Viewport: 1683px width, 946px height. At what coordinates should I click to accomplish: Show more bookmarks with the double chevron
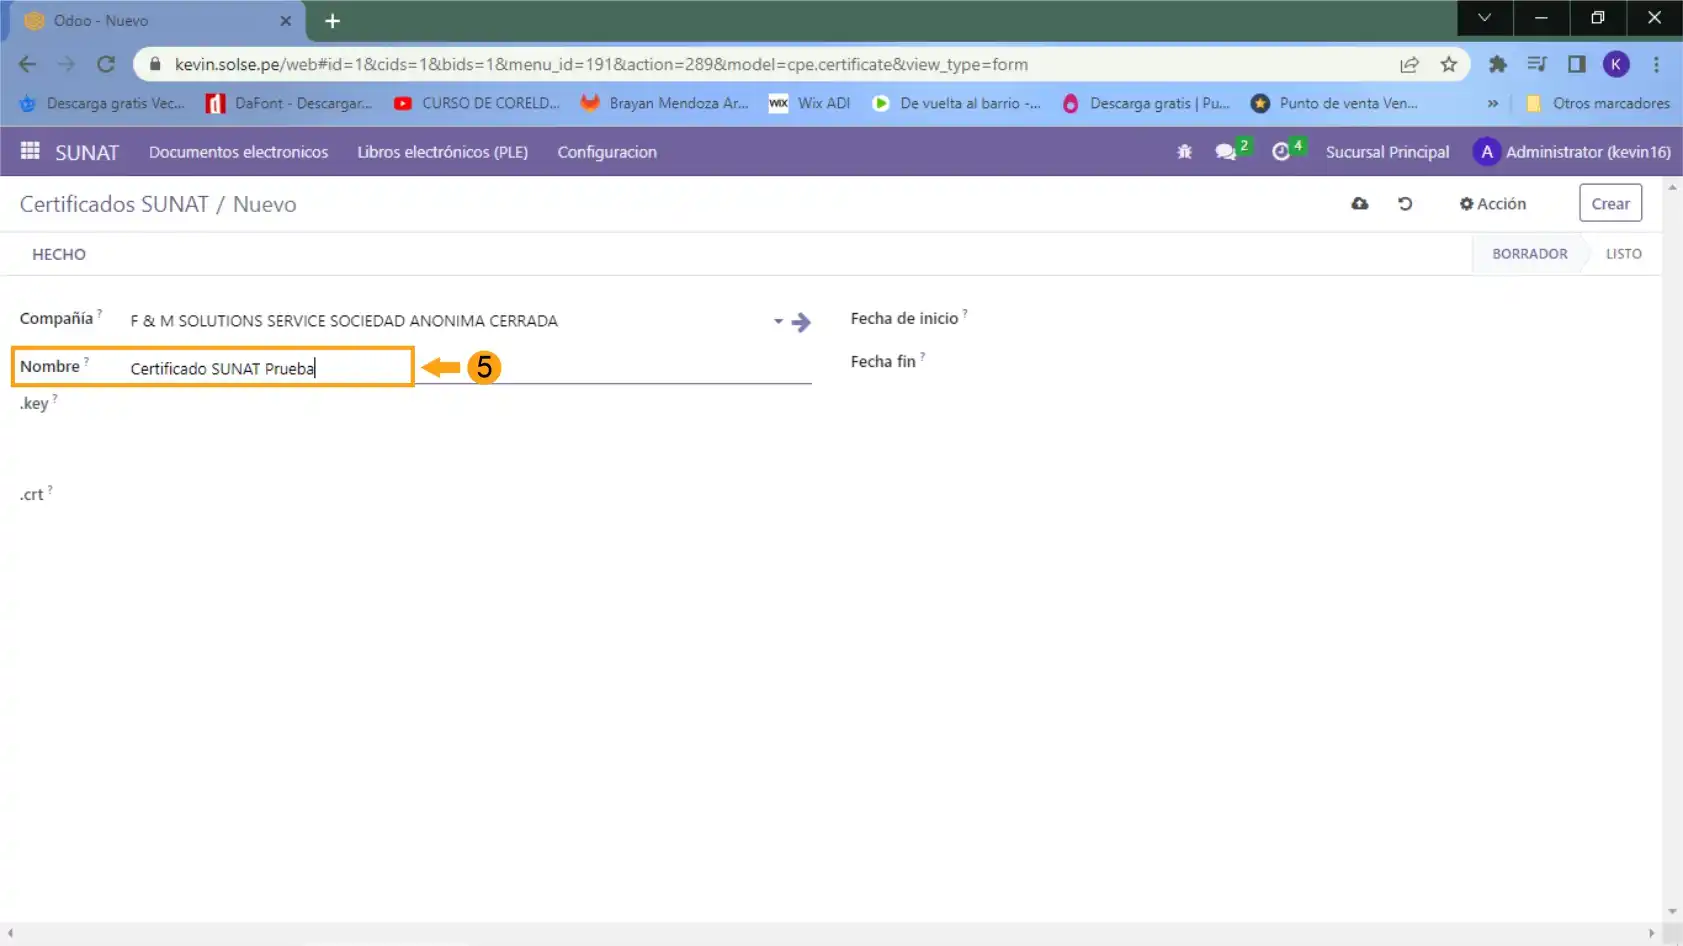tap(1493, 103)
